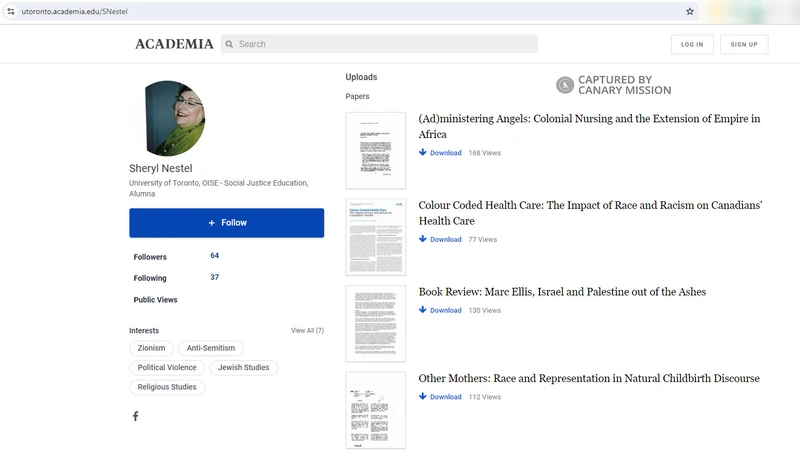Screen dimensions: 800x461
Task: Open the Followers count 64
Action: (214, 255)
